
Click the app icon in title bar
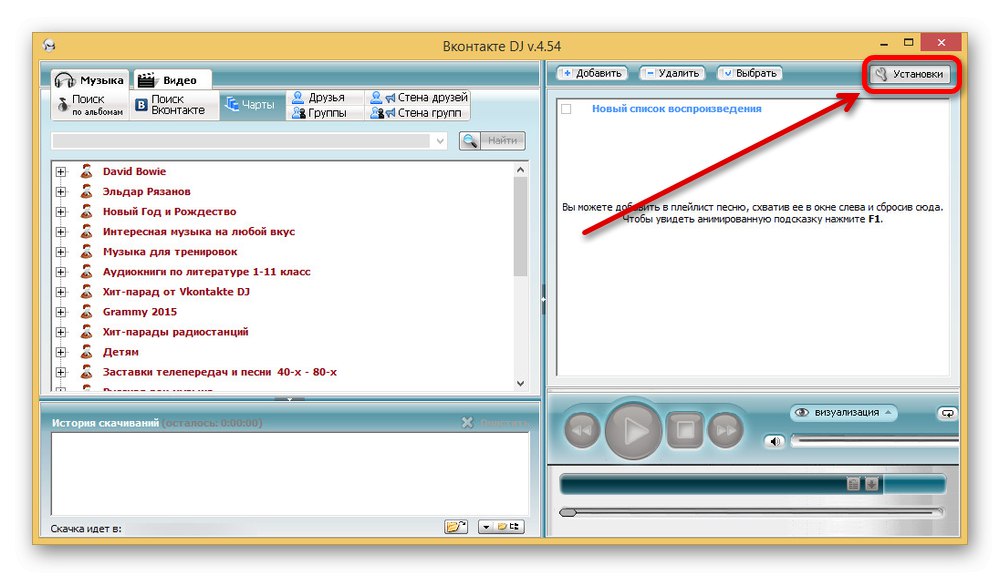(50, 45)
